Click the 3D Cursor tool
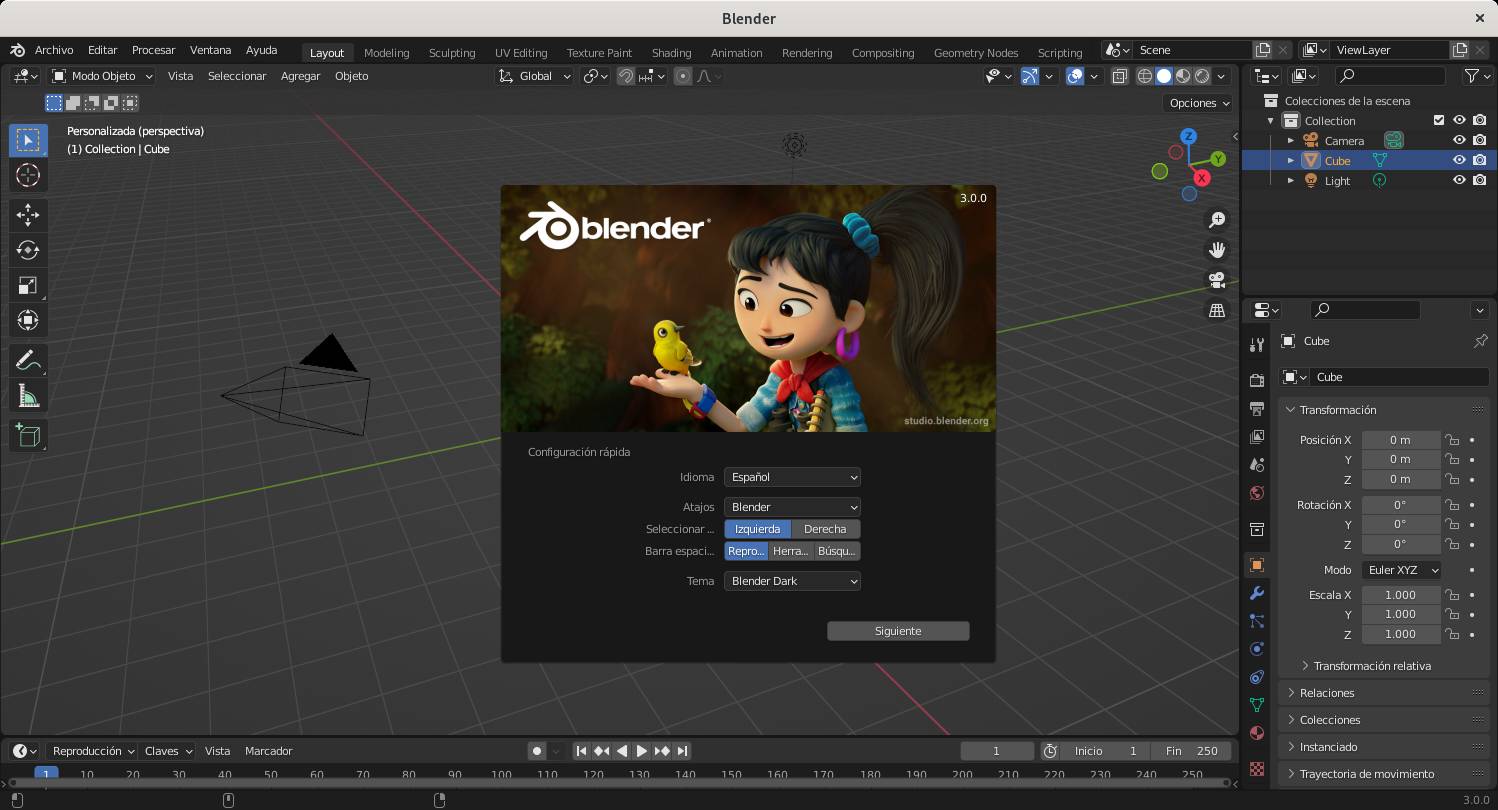The image size is (1498, 810). coord(28,175)
